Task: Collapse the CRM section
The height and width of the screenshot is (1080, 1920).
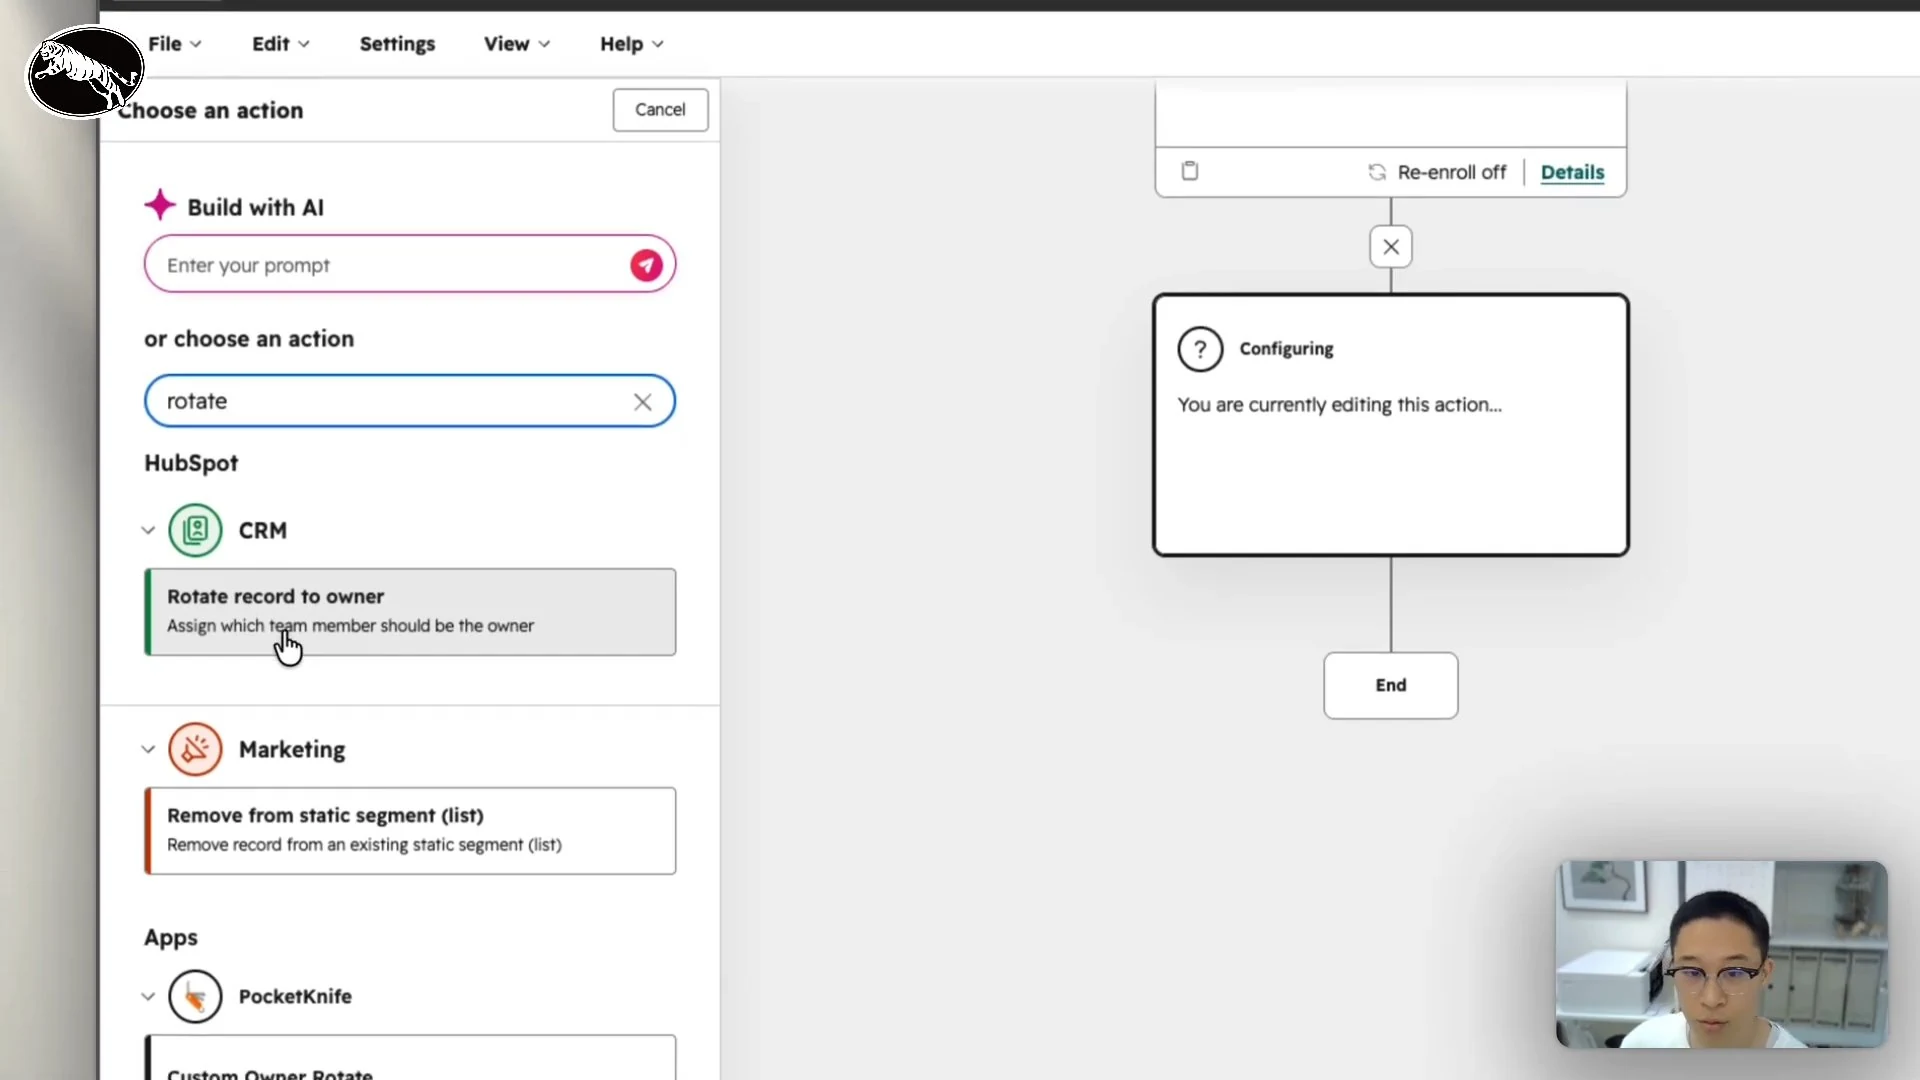Action: pyautogui.click(x=148, y=530)
